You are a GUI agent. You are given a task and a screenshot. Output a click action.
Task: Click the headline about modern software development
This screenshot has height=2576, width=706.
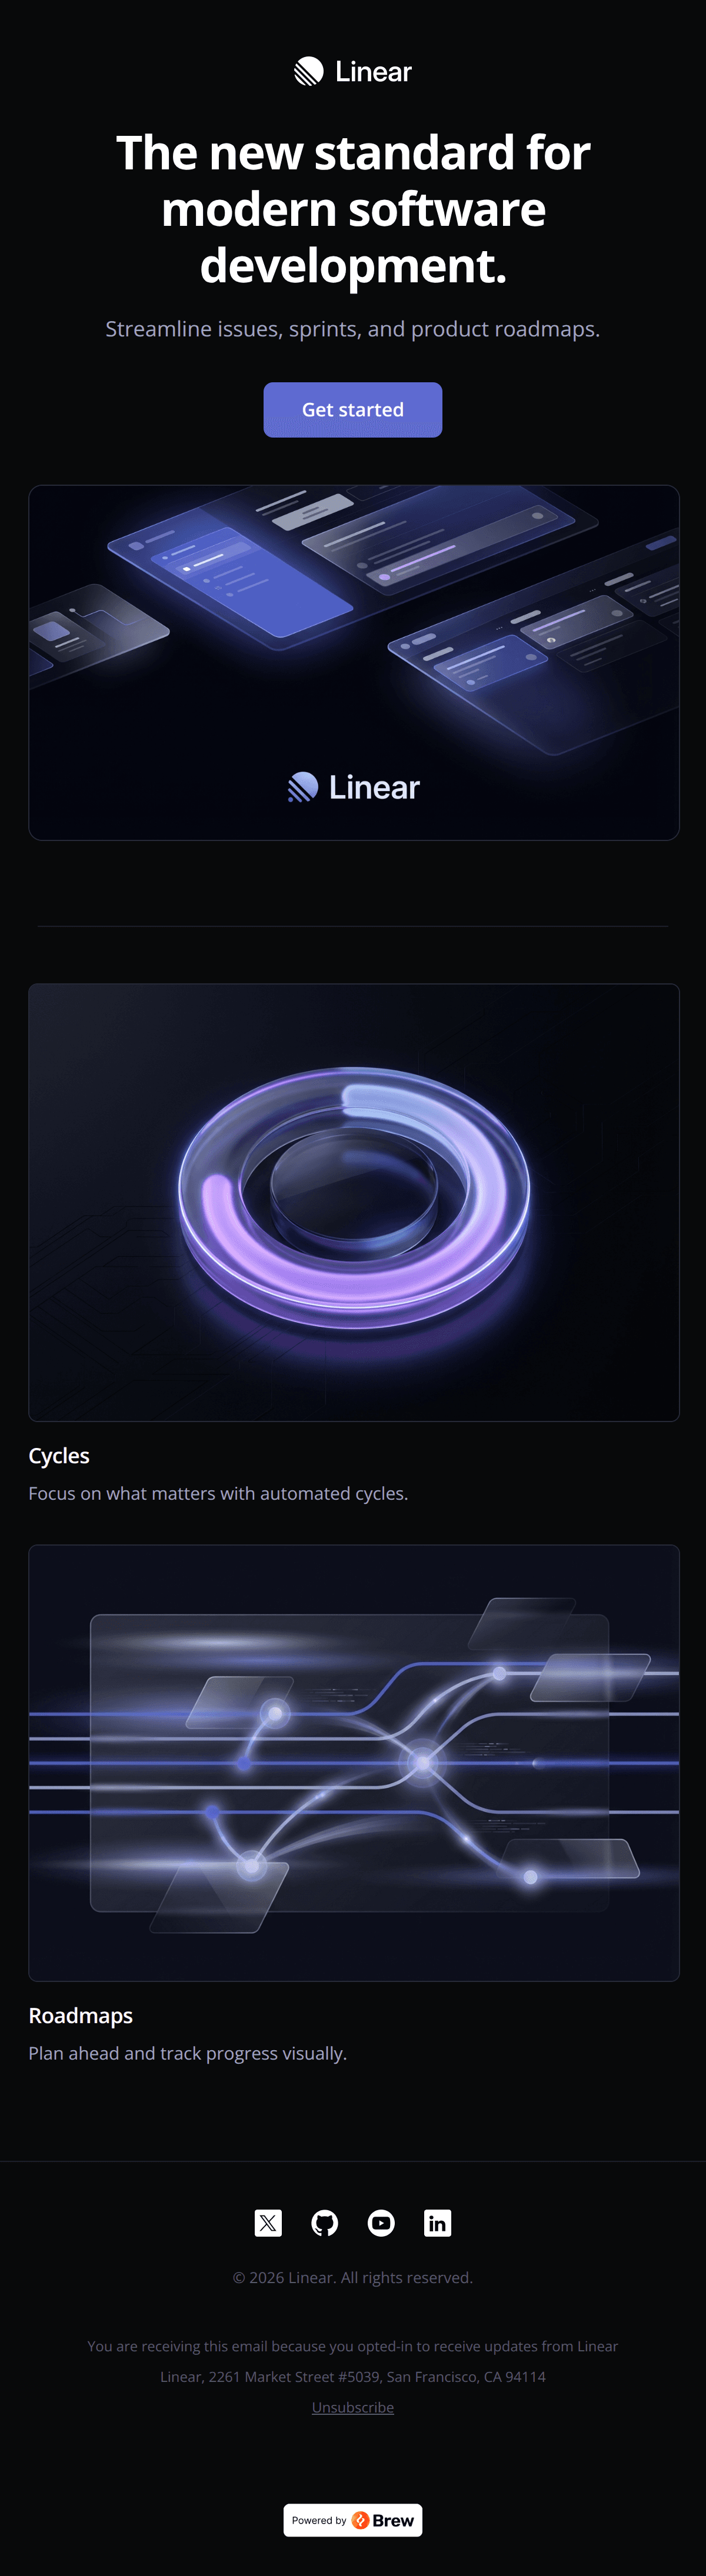(x=352, y=210)
